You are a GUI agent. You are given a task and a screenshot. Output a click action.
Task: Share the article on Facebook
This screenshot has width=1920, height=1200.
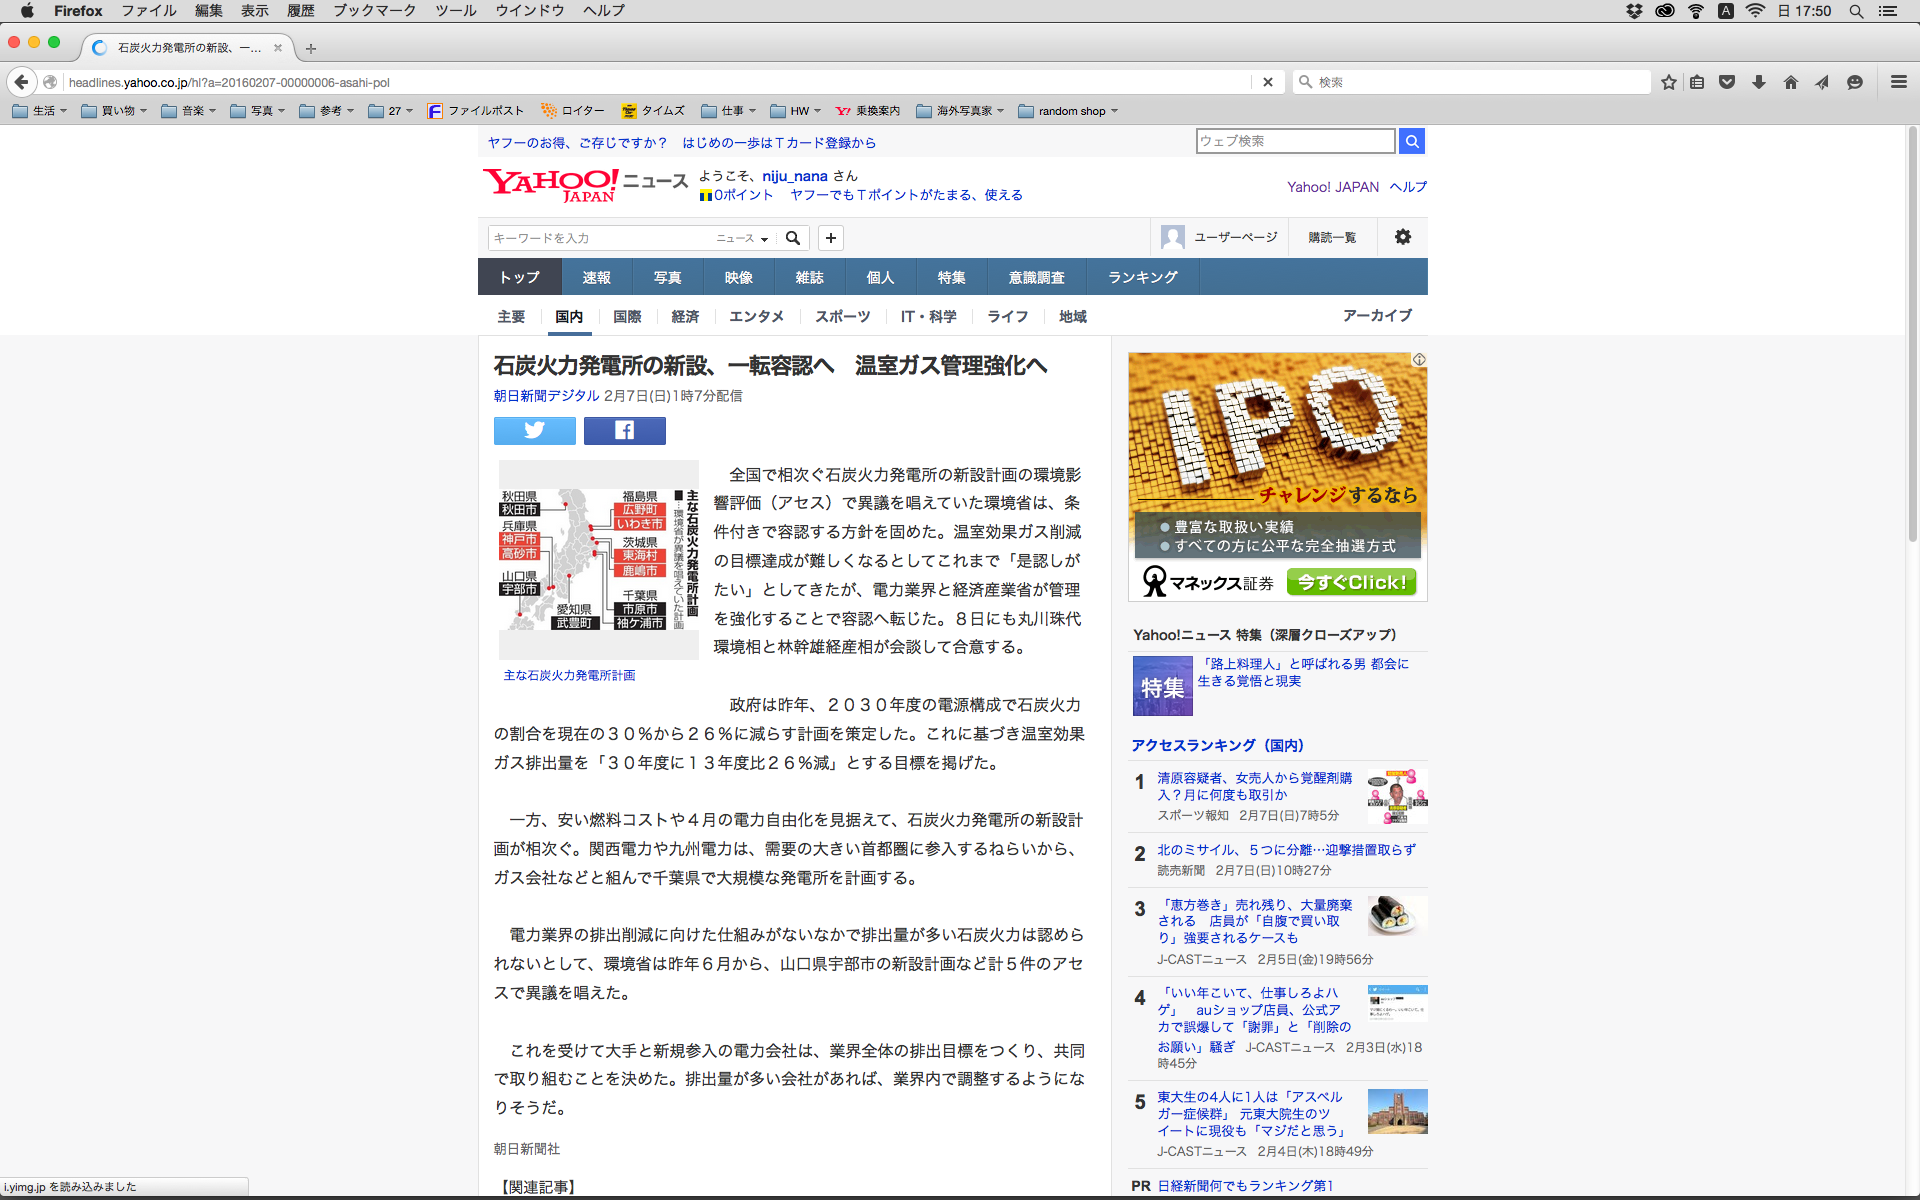(x=624, y=431)
